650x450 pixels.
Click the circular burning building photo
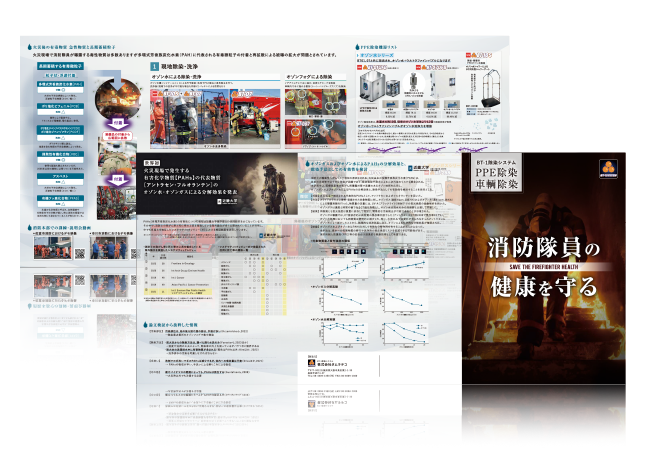(x=117, y=99)
